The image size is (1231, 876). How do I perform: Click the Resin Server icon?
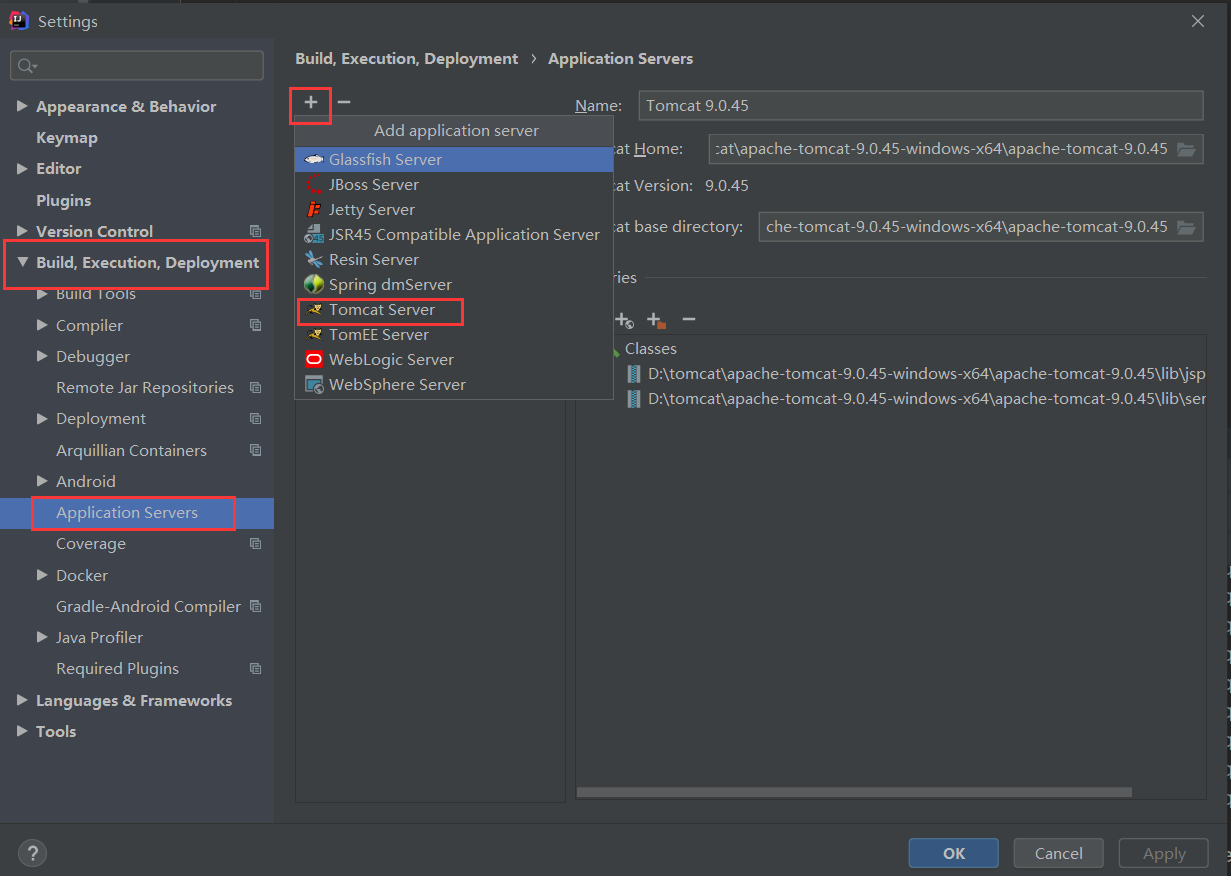(314, 260)
